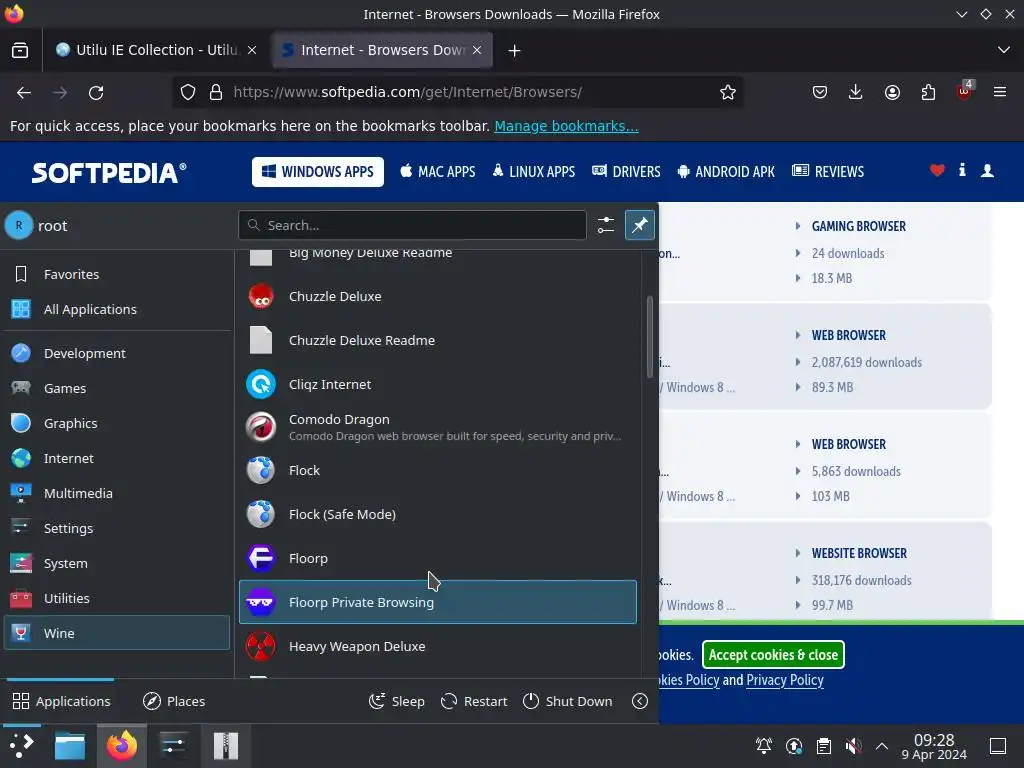This screenshot has width=1024, height=768.
Task: Pin the application launcher open
Action: point(639,225)
